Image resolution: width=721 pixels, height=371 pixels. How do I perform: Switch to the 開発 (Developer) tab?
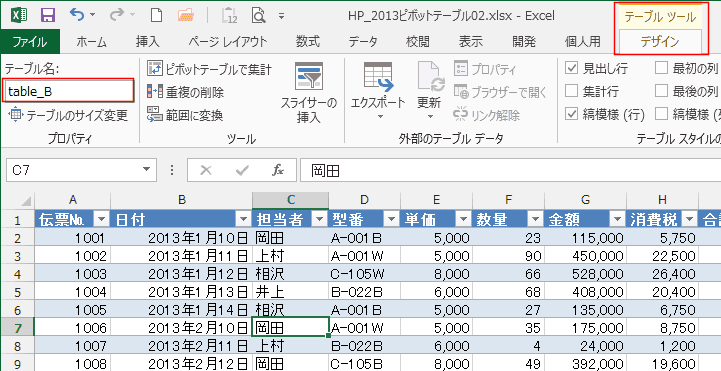click(x=524, y=42)
